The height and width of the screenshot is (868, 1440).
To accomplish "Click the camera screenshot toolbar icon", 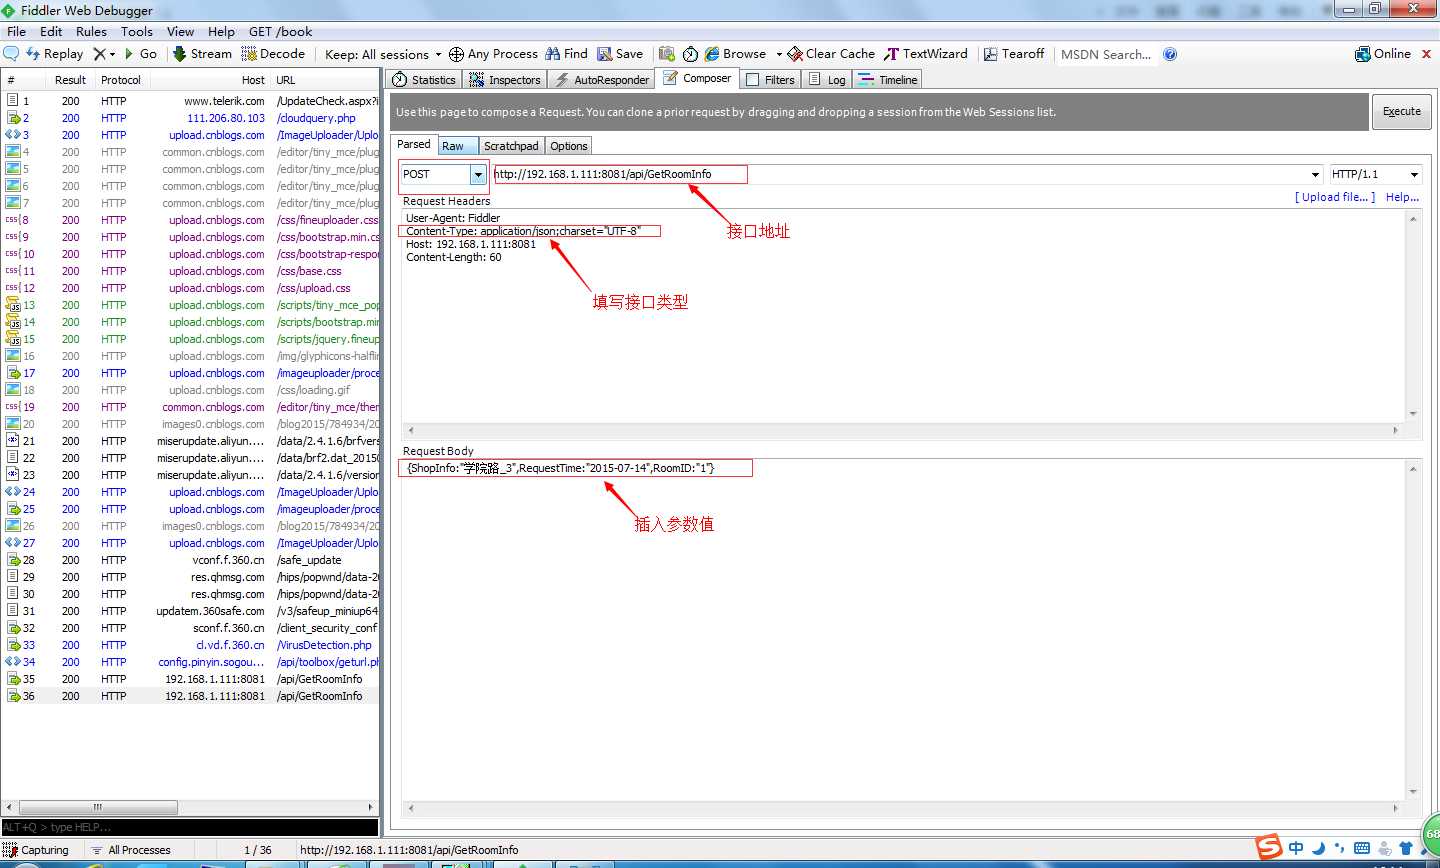I will (667, 54).
